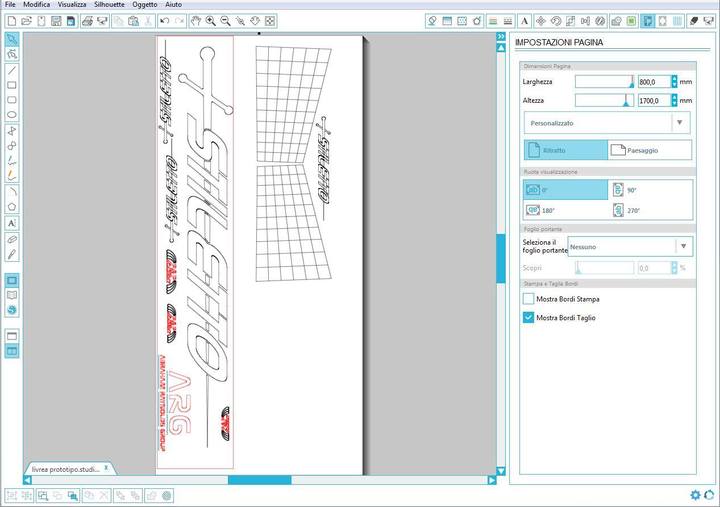Open the File menu
The height and width of the screenshot is (507, 720).
coord(10,4)
